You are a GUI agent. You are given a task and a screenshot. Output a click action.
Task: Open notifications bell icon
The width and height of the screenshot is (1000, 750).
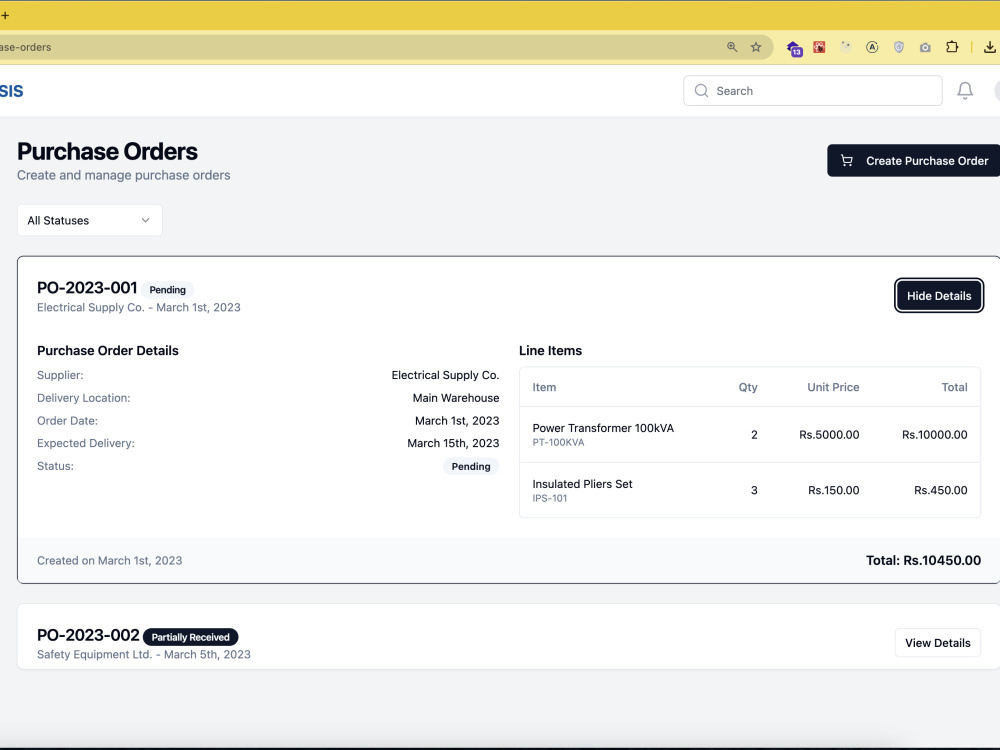[965, 91]
